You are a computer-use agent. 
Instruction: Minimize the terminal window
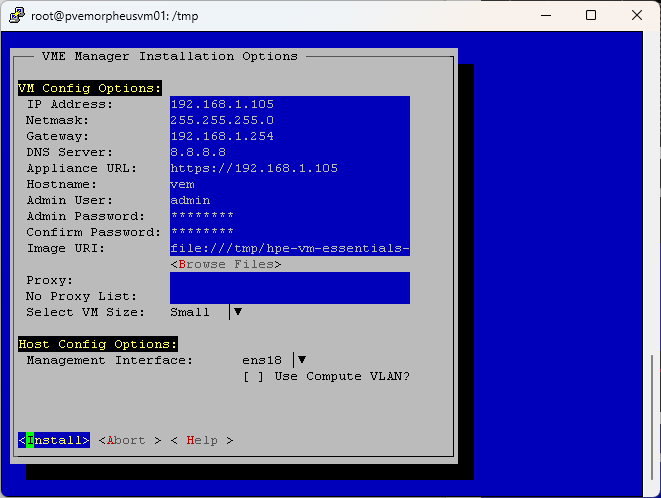(545, 15)
